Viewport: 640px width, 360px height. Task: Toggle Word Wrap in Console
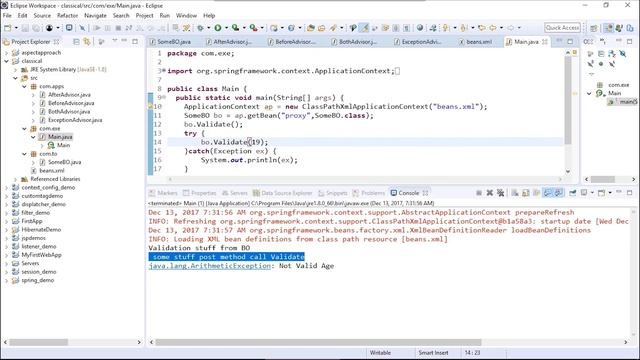536,193
